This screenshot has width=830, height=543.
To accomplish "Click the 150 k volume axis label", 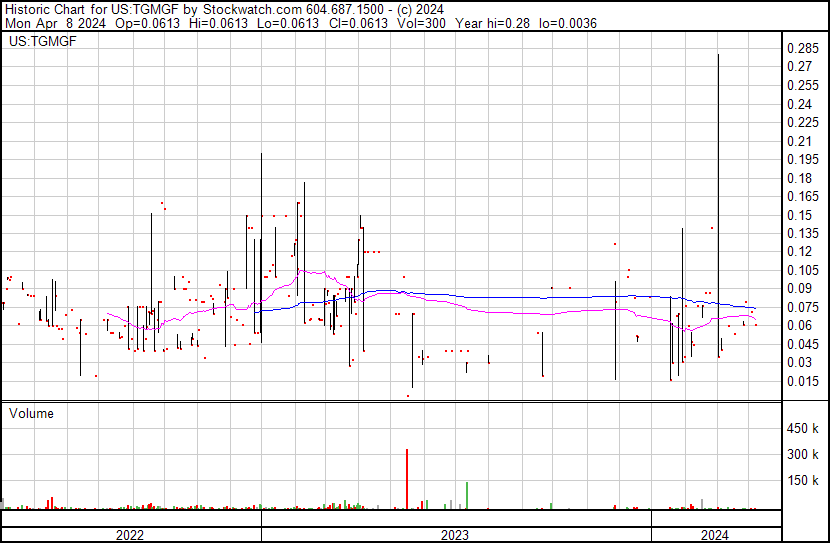I will point(803,481).
